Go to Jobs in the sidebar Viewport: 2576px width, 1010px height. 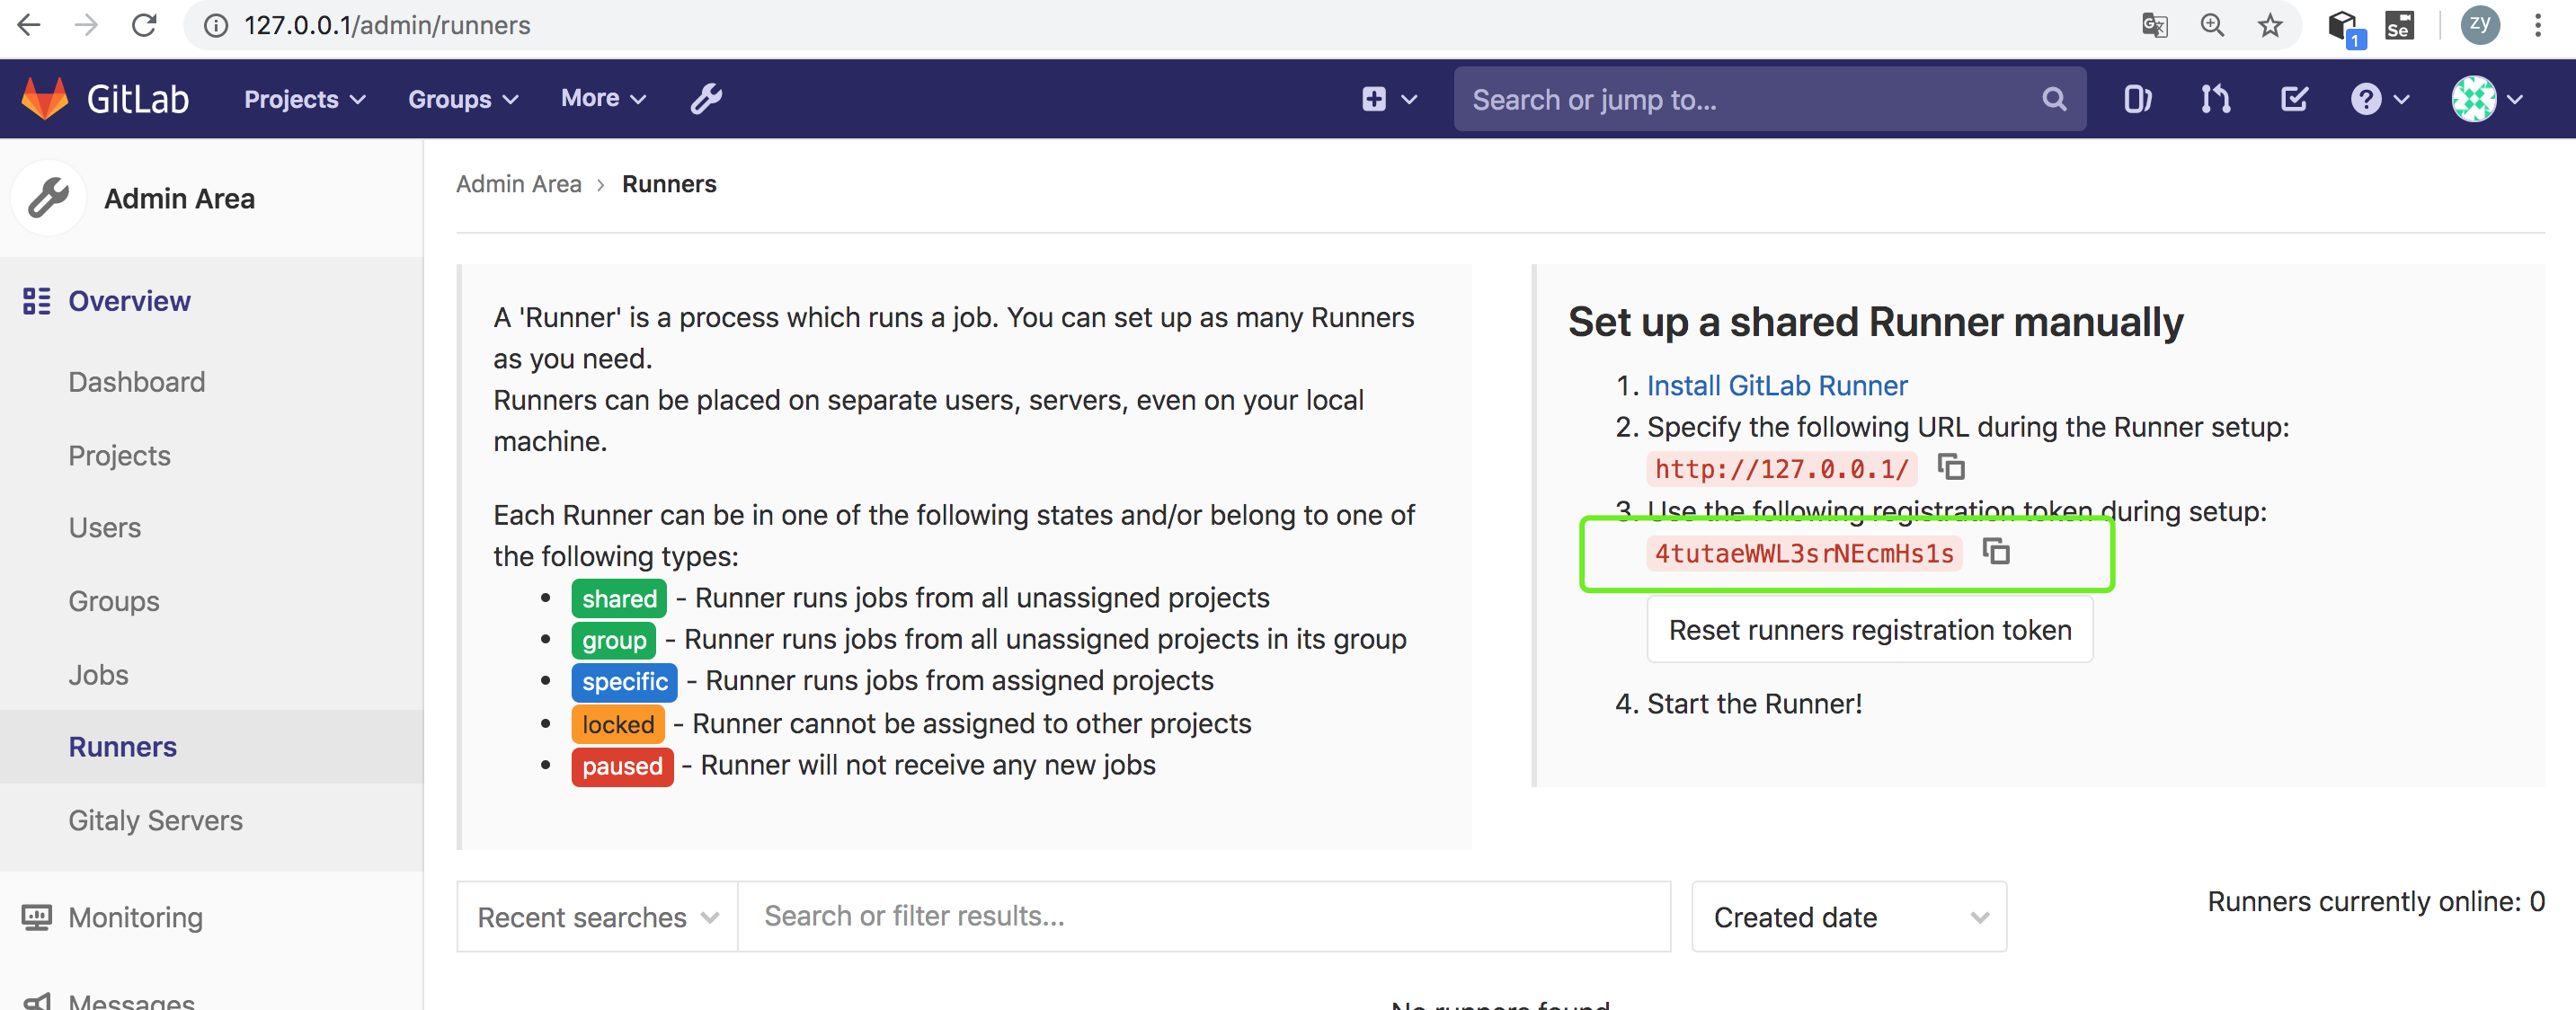(98, 674)
